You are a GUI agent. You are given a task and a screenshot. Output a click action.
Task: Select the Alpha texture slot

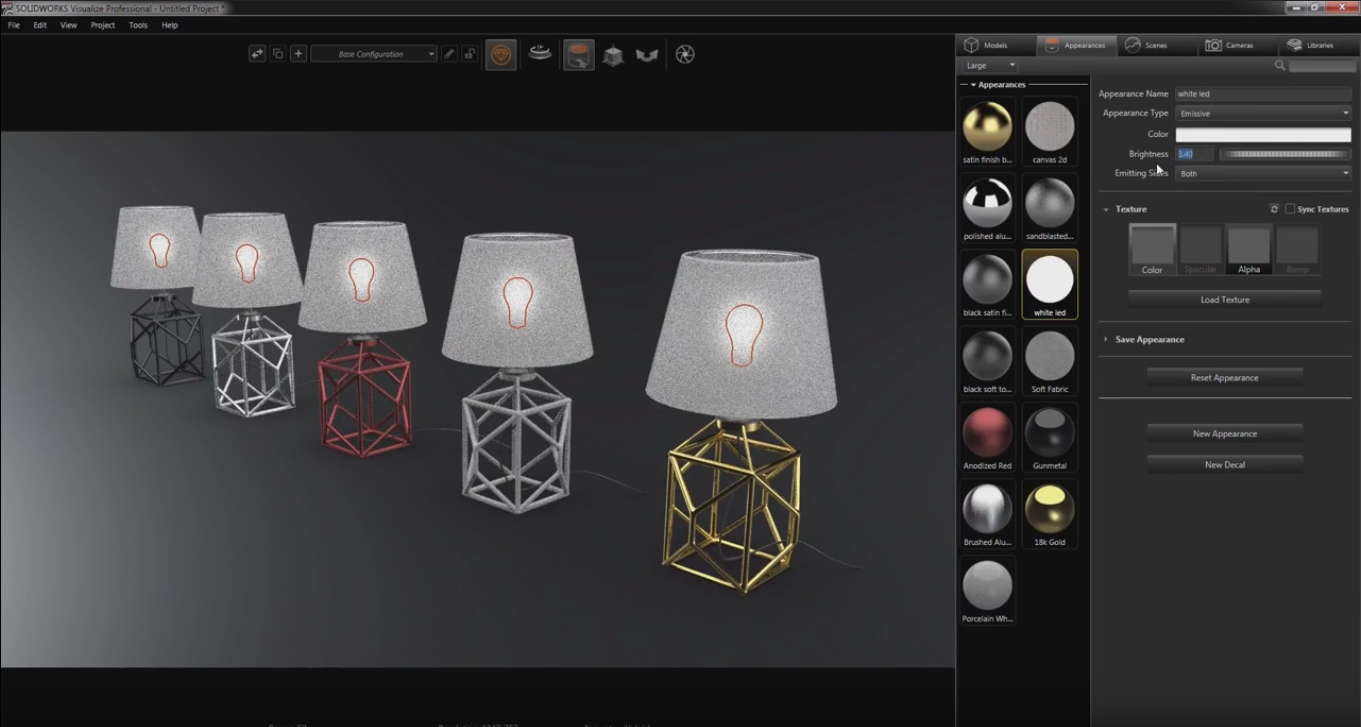click(x=1249, y=249)
